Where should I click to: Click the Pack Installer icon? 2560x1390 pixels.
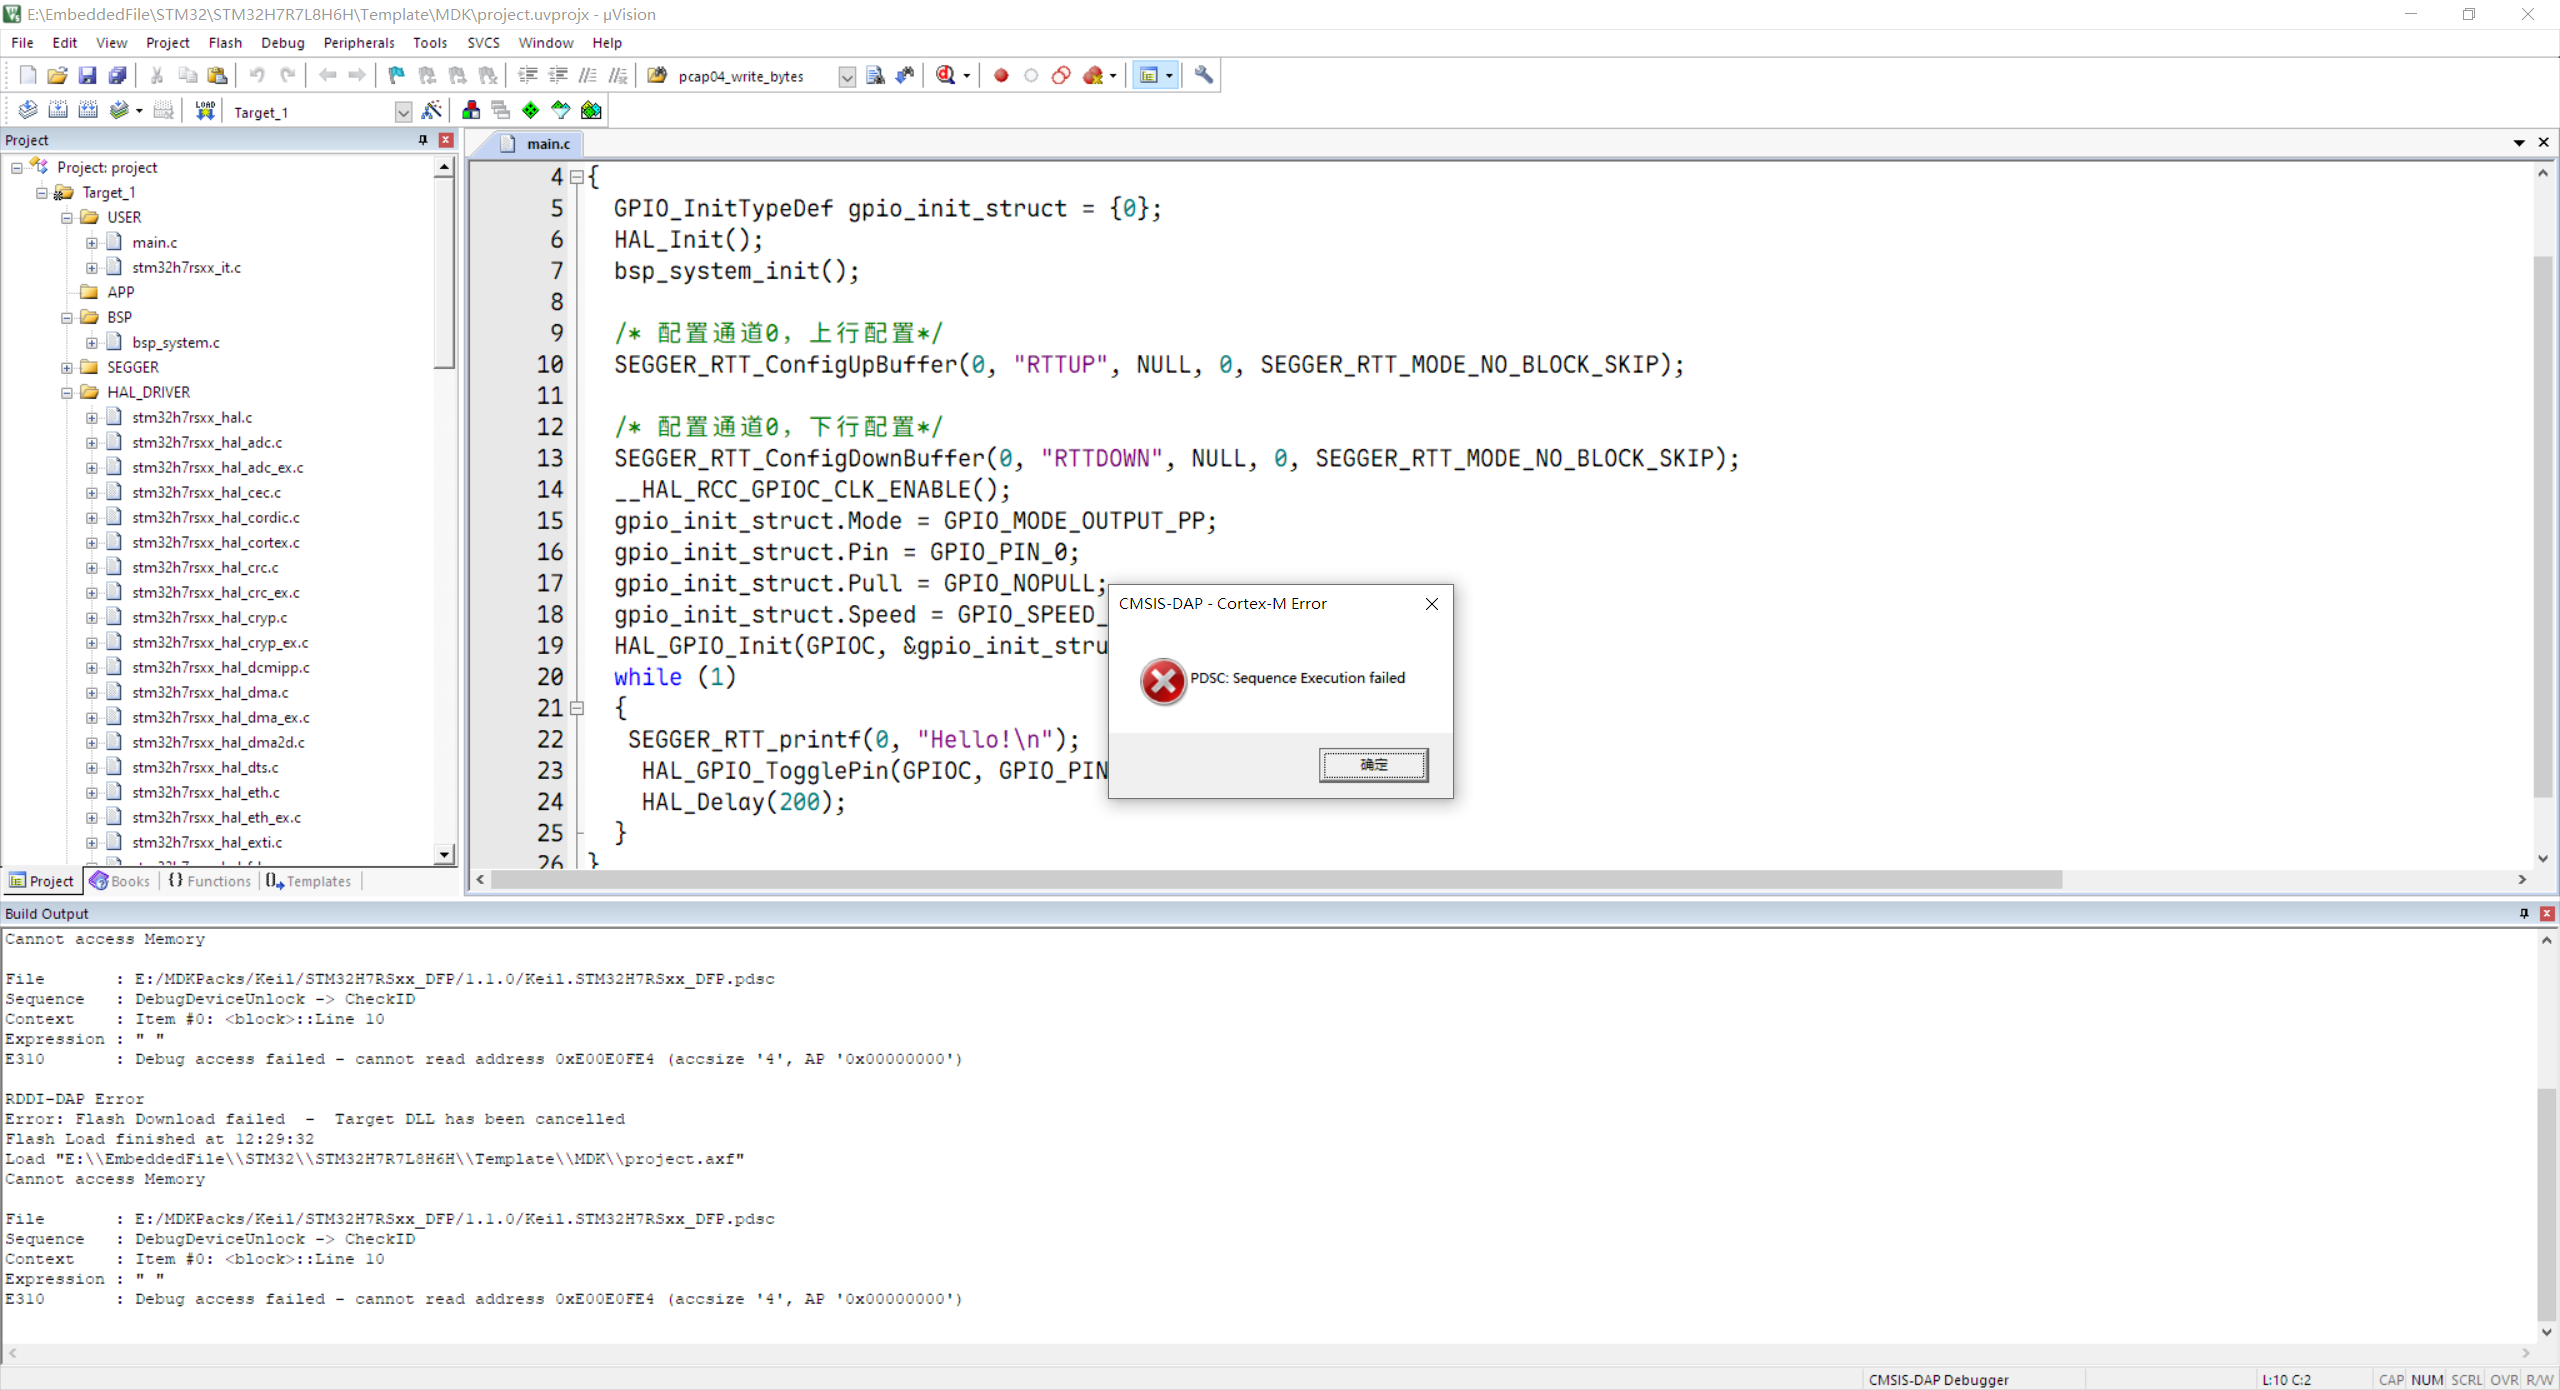click(591, 110)
